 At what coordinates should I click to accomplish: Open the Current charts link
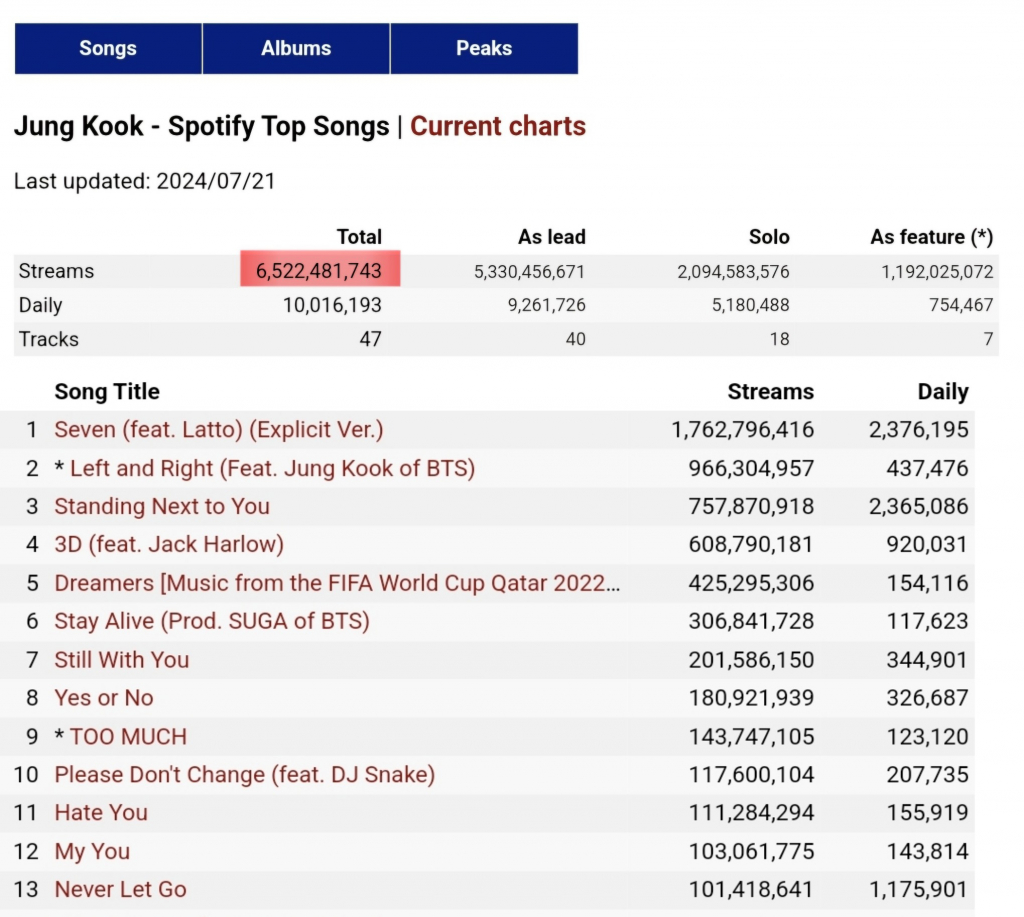(x=498, y=127)
